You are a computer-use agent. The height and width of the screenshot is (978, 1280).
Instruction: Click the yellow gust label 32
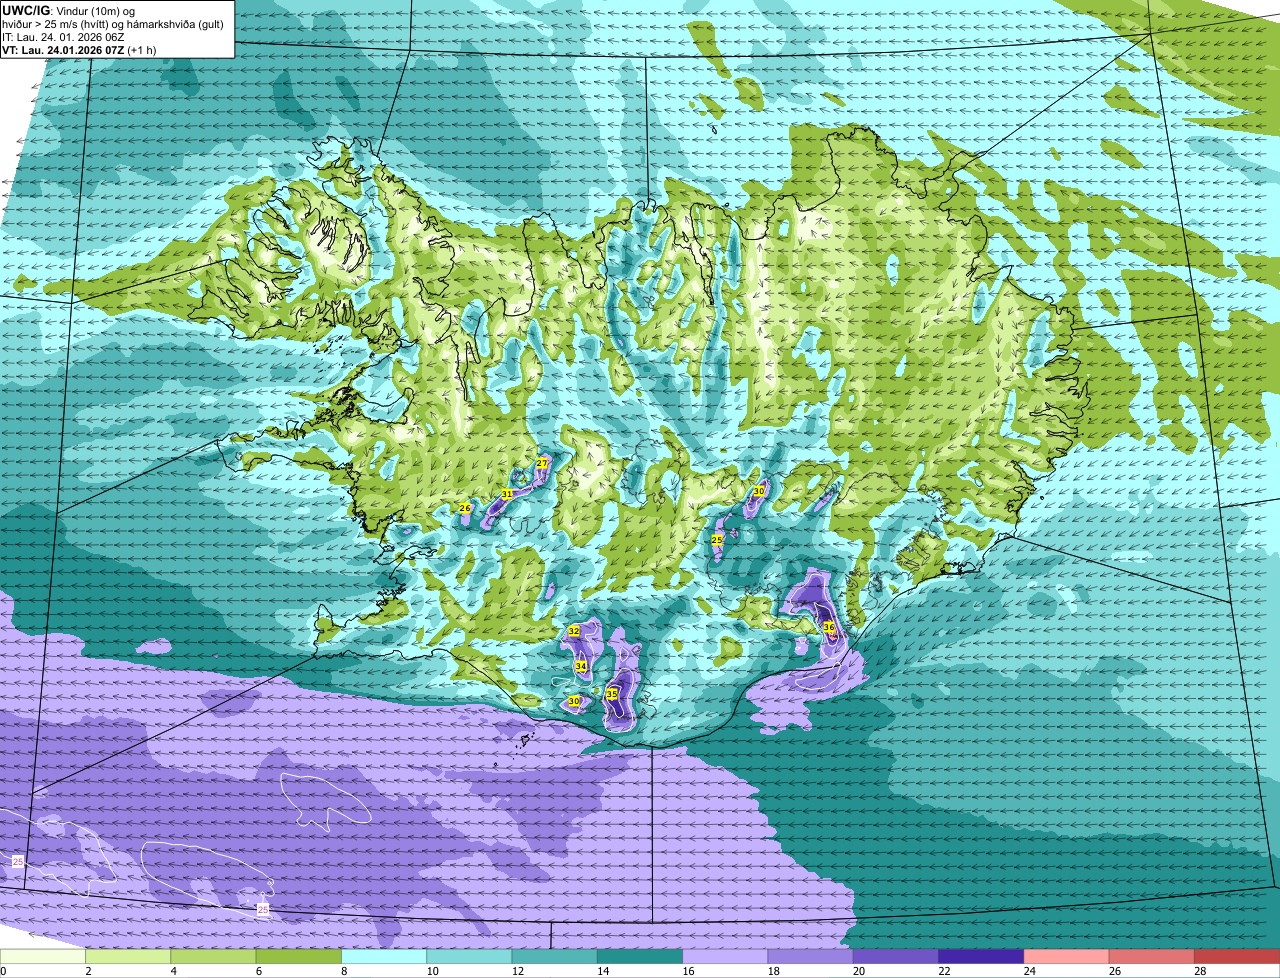[x=574, y=631]
